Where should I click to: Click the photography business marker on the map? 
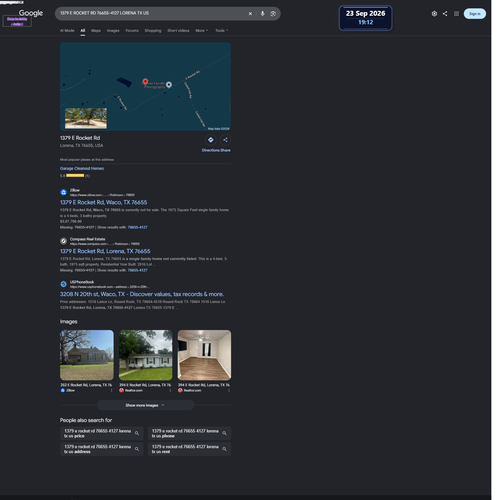(x=169, y=85)
